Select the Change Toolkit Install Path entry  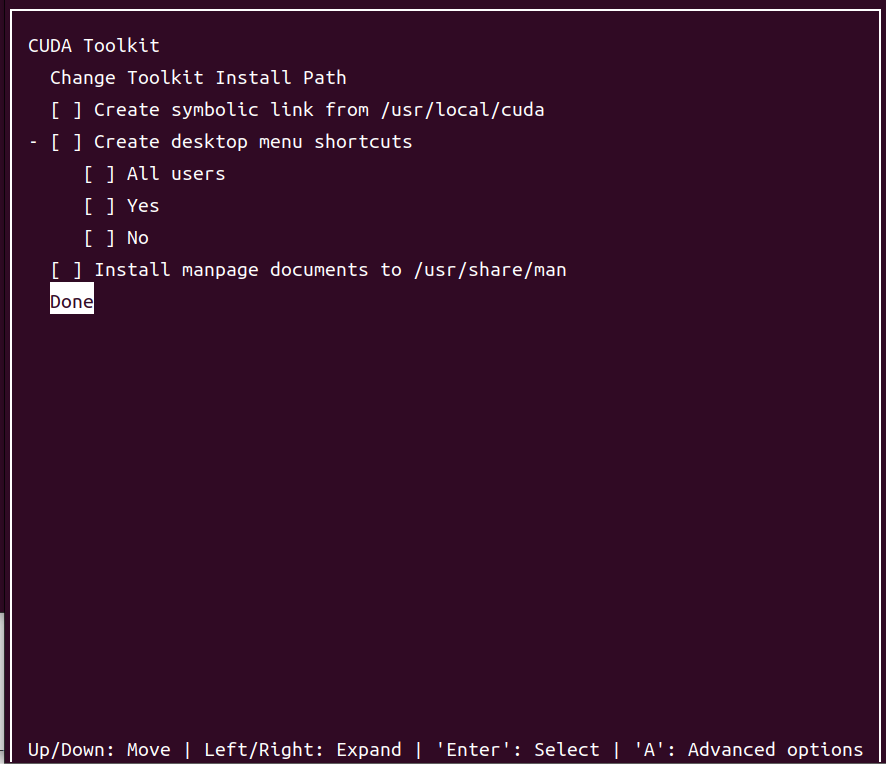(198, 77)
